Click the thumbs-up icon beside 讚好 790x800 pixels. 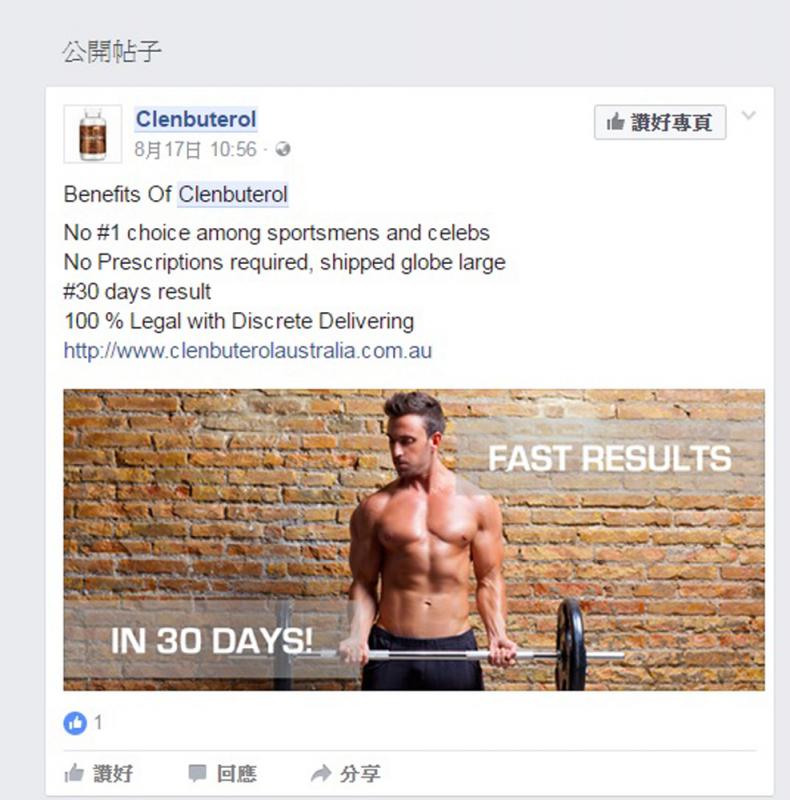pos(74,773)
